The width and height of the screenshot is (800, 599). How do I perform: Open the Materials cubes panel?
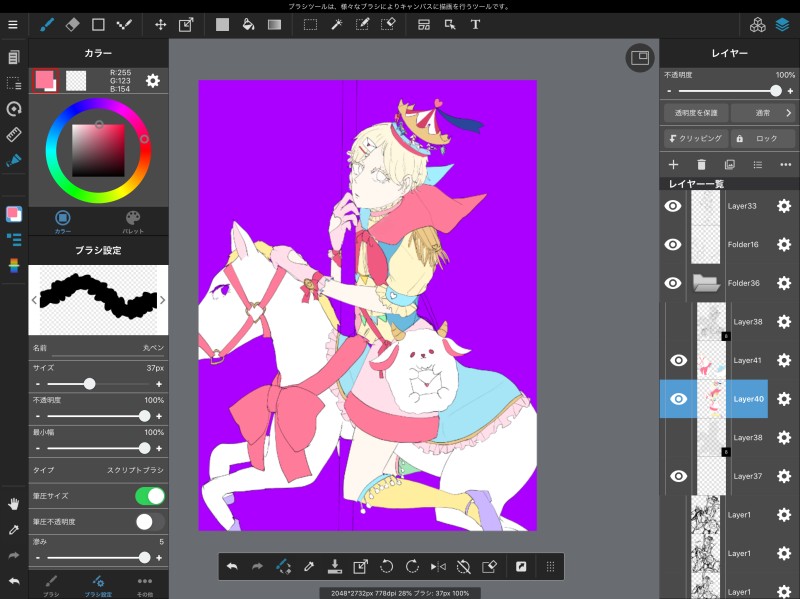click(x=758, y=24)
